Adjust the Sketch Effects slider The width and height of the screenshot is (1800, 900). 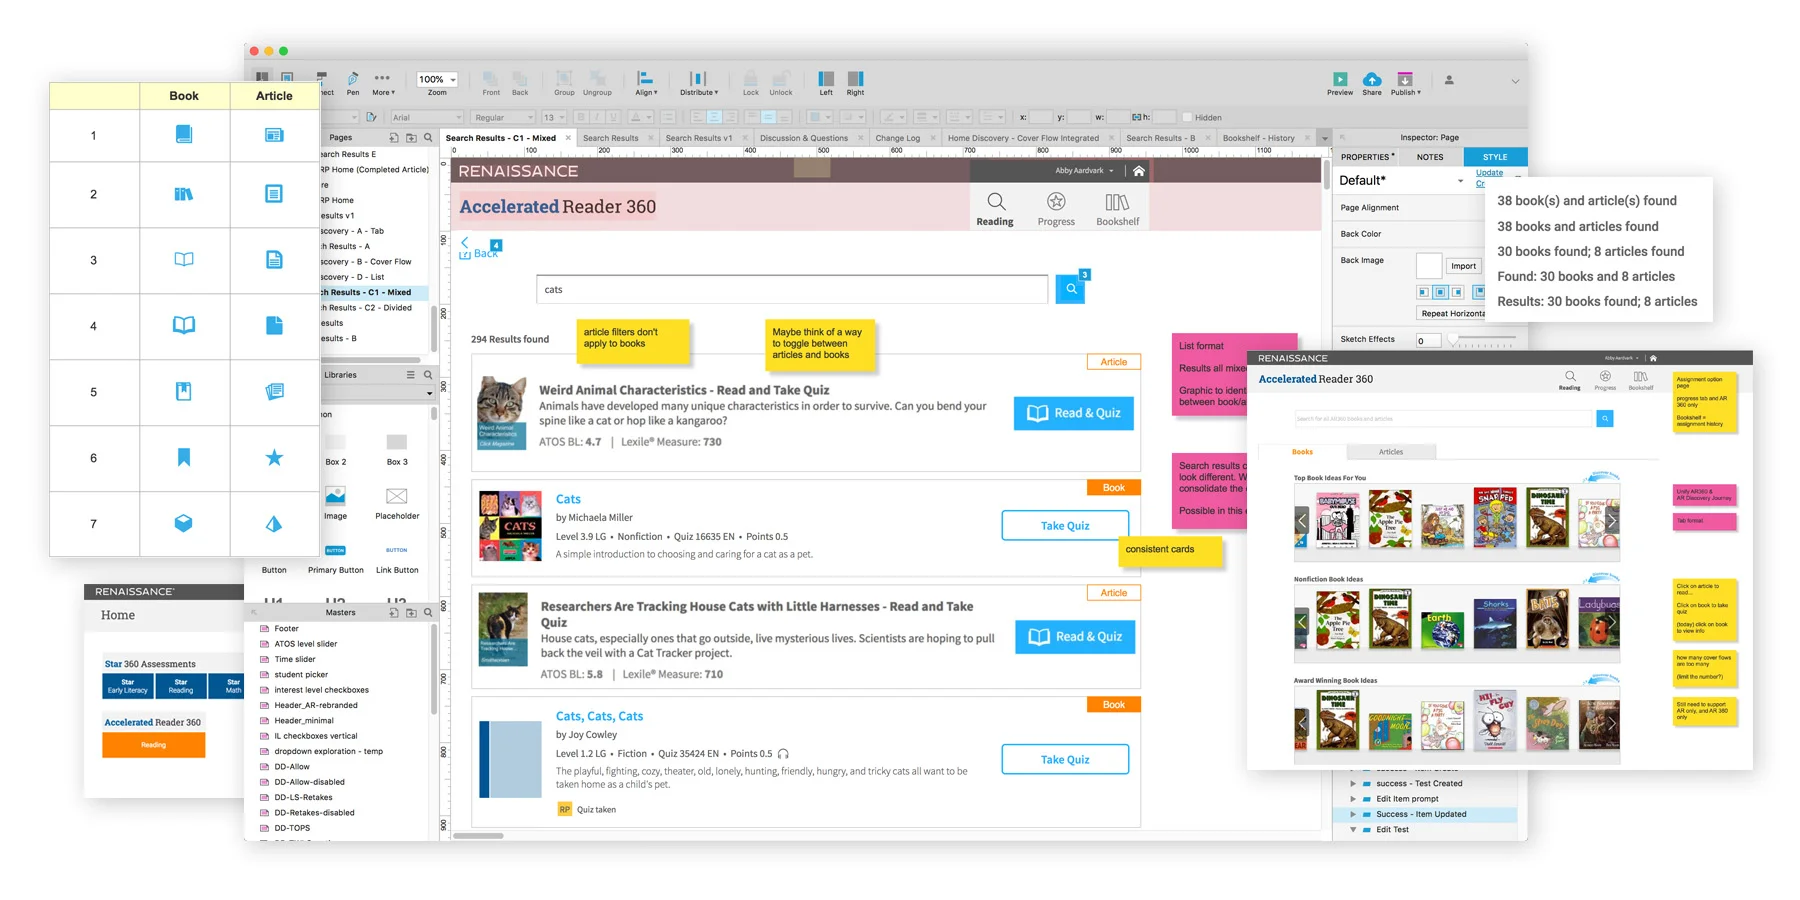[x=1484, y=340]
